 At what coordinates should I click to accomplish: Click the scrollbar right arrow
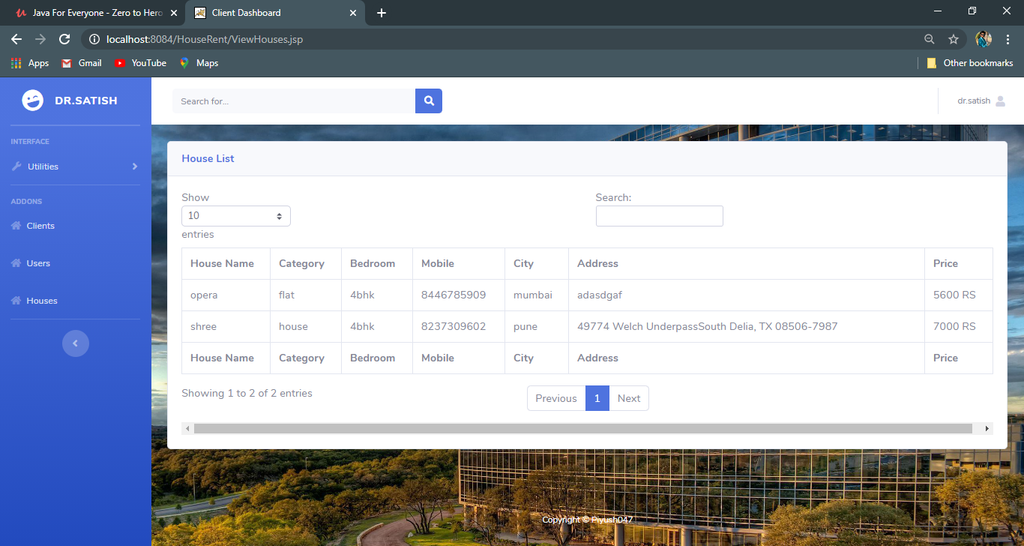[x=987, y=428]
